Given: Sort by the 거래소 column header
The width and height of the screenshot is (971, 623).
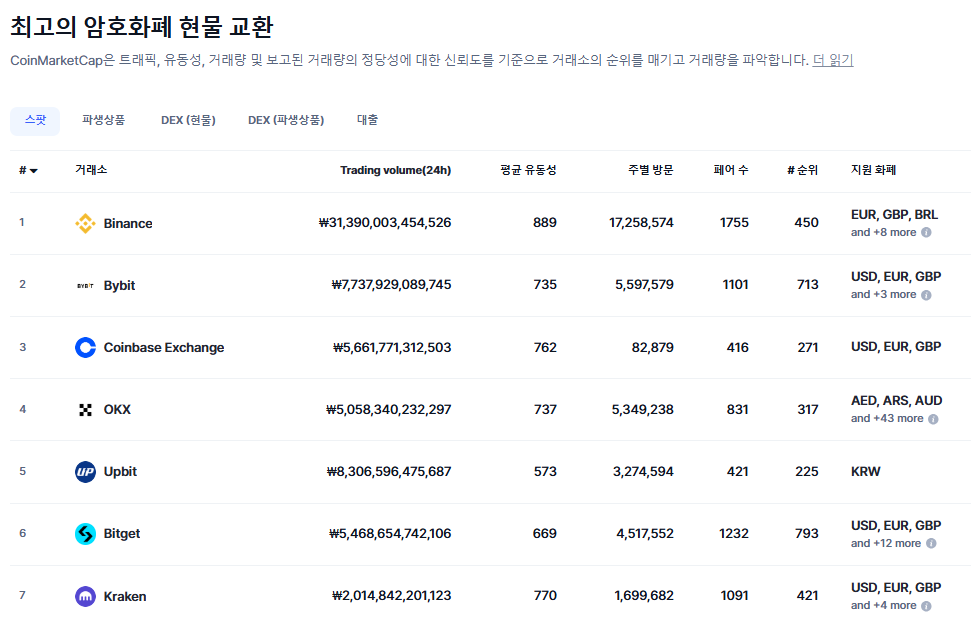Looking at the screenshot, I should tap(91, 170).
